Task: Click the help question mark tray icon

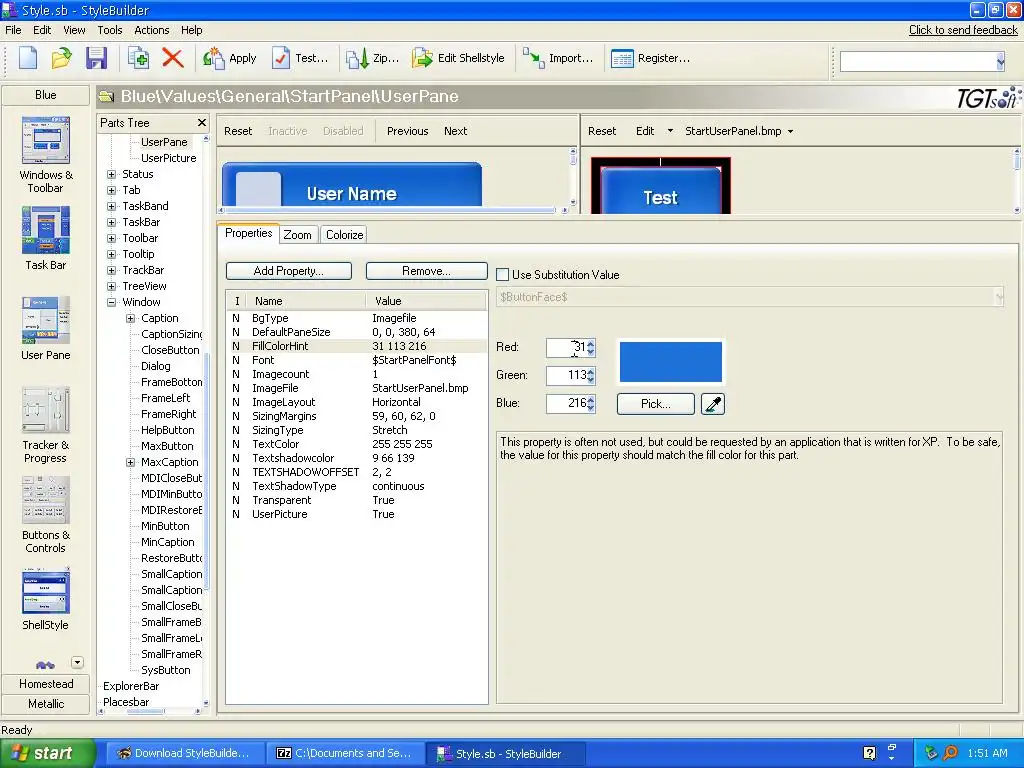Action: [869, 753]
